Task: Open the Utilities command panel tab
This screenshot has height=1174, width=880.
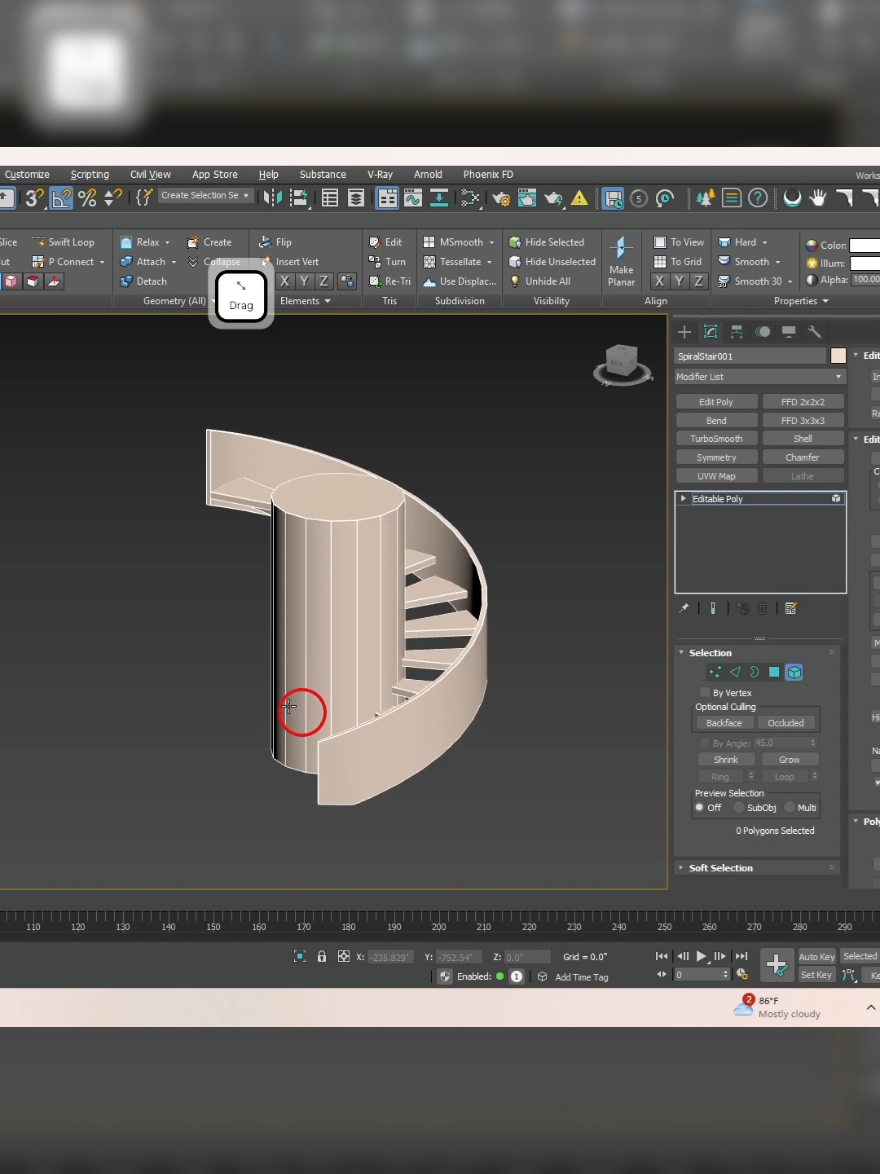Action: 814,331
